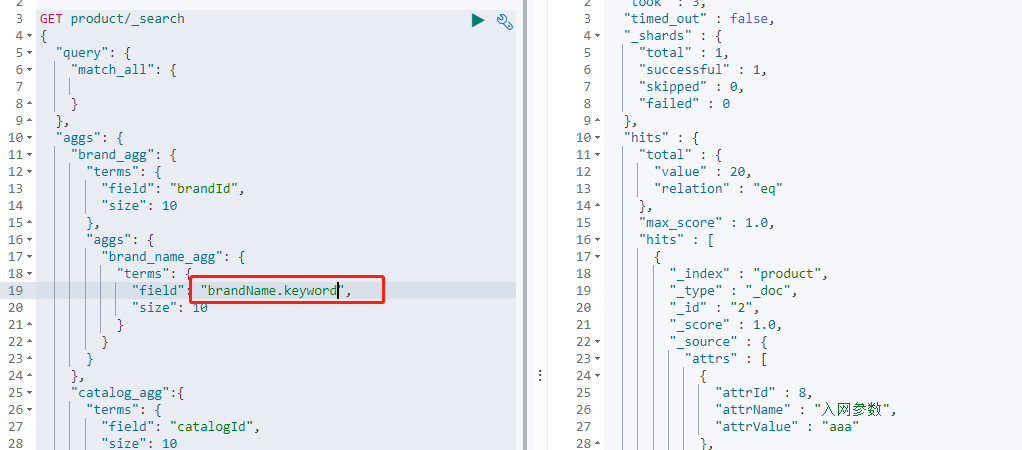
Task: Fold the "query" block in request editor
Action: [x=29, y=53]
